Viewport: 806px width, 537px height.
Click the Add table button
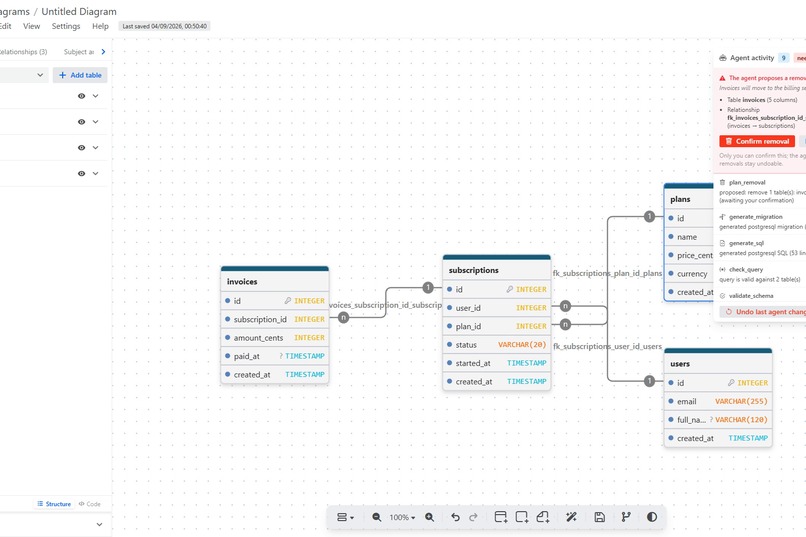[80, 75]
